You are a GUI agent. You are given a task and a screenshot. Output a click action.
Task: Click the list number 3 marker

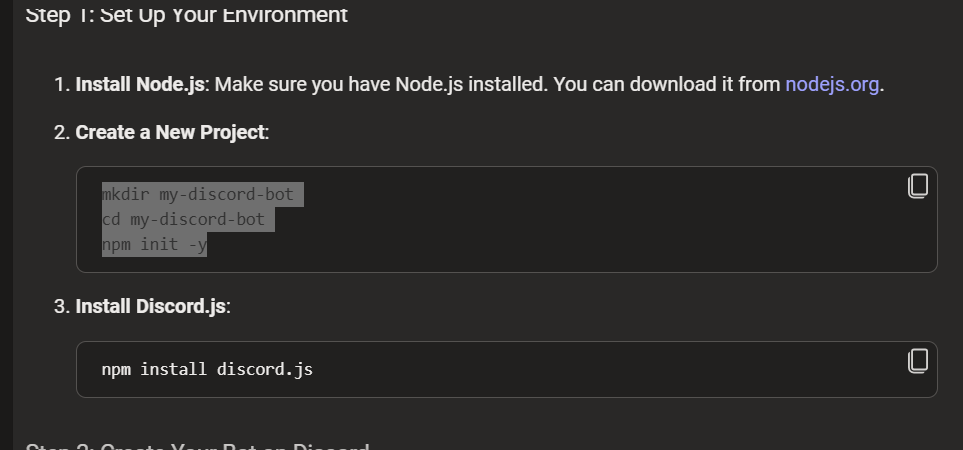coord(60,306)
